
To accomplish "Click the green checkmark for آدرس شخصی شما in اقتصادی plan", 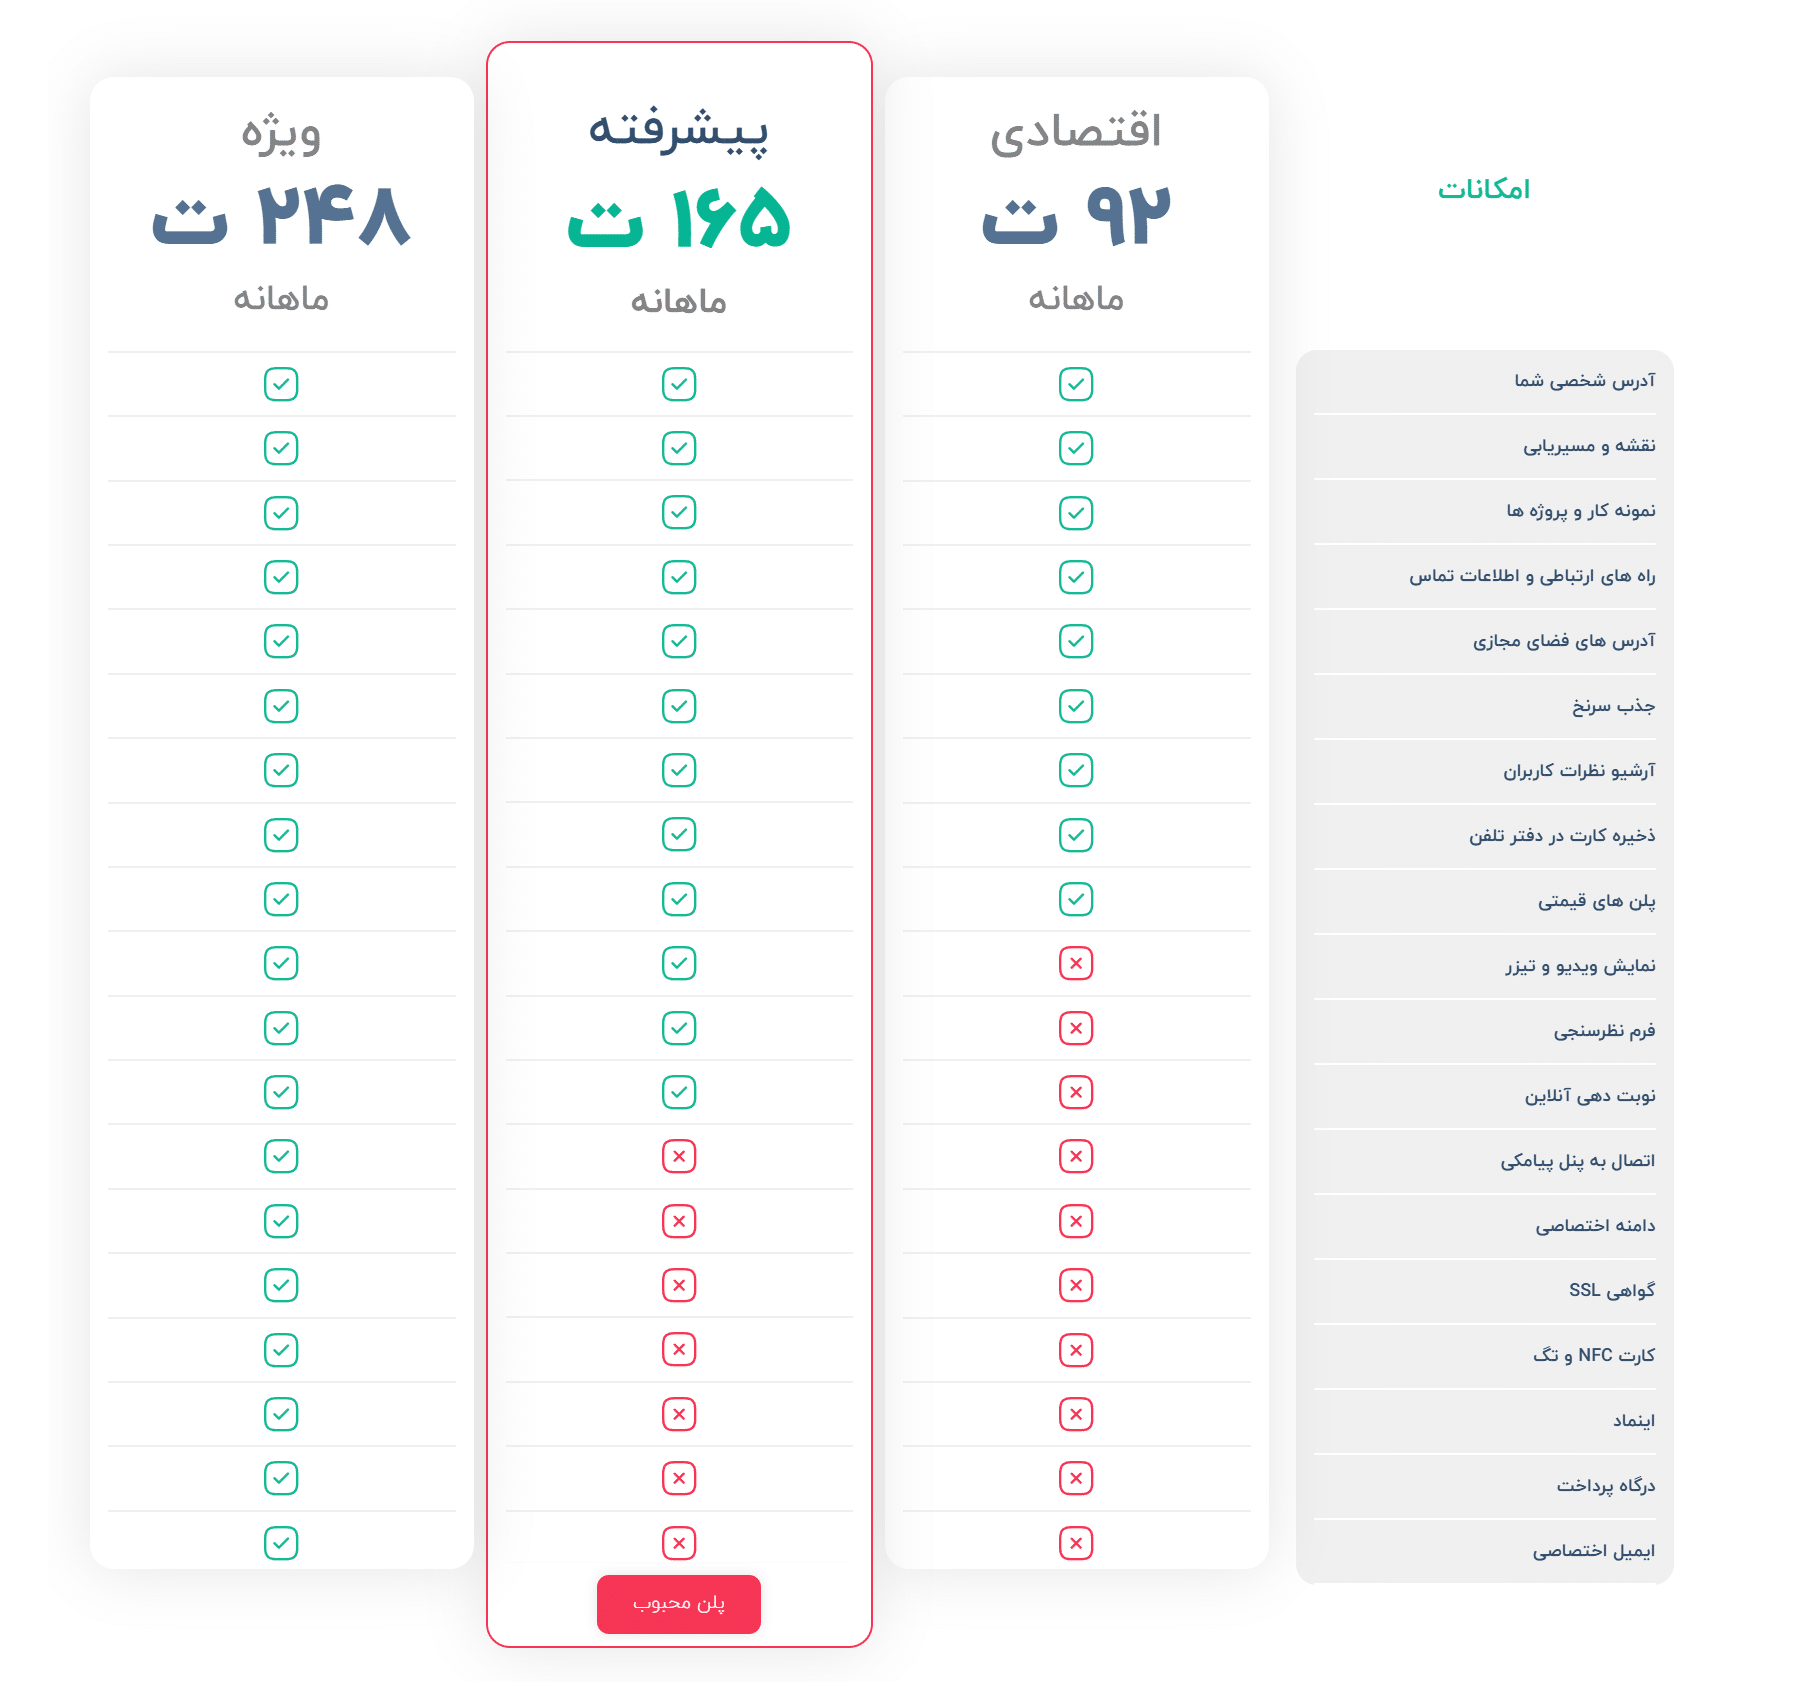I will pos(1075,384).
